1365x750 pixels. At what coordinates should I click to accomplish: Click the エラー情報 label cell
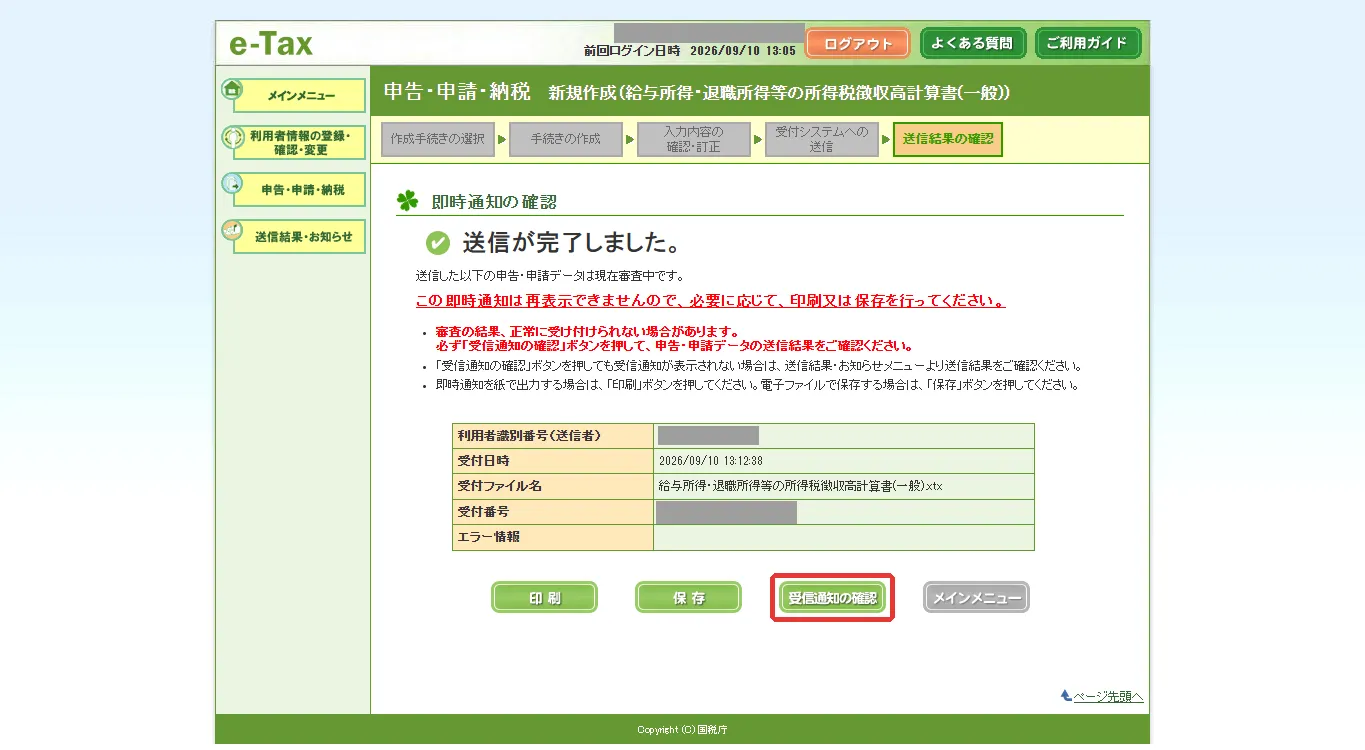(553, 537)
